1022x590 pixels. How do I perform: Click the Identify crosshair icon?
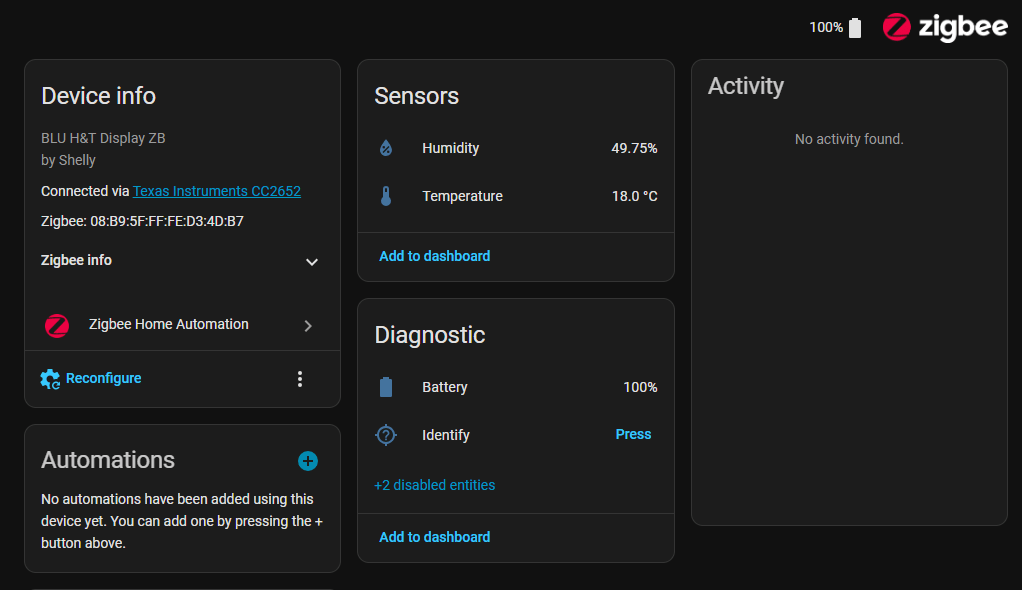click(386, 435)
